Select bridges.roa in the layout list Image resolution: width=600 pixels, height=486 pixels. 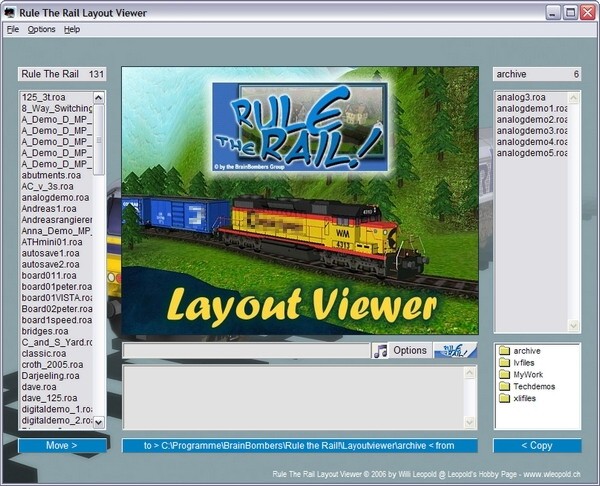pos(44,330)
